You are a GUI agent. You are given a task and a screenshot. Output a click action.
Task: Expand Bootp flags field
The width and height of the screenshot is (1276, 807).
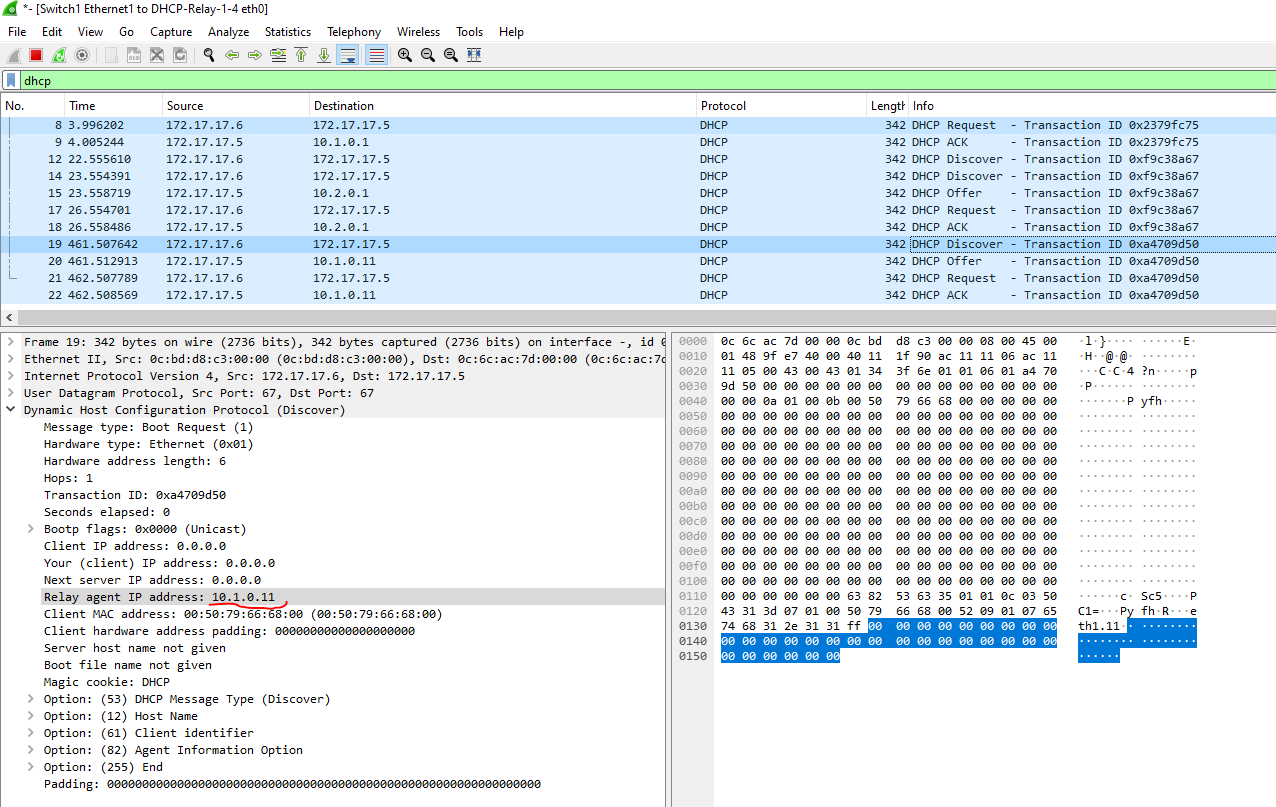point(30,529)
